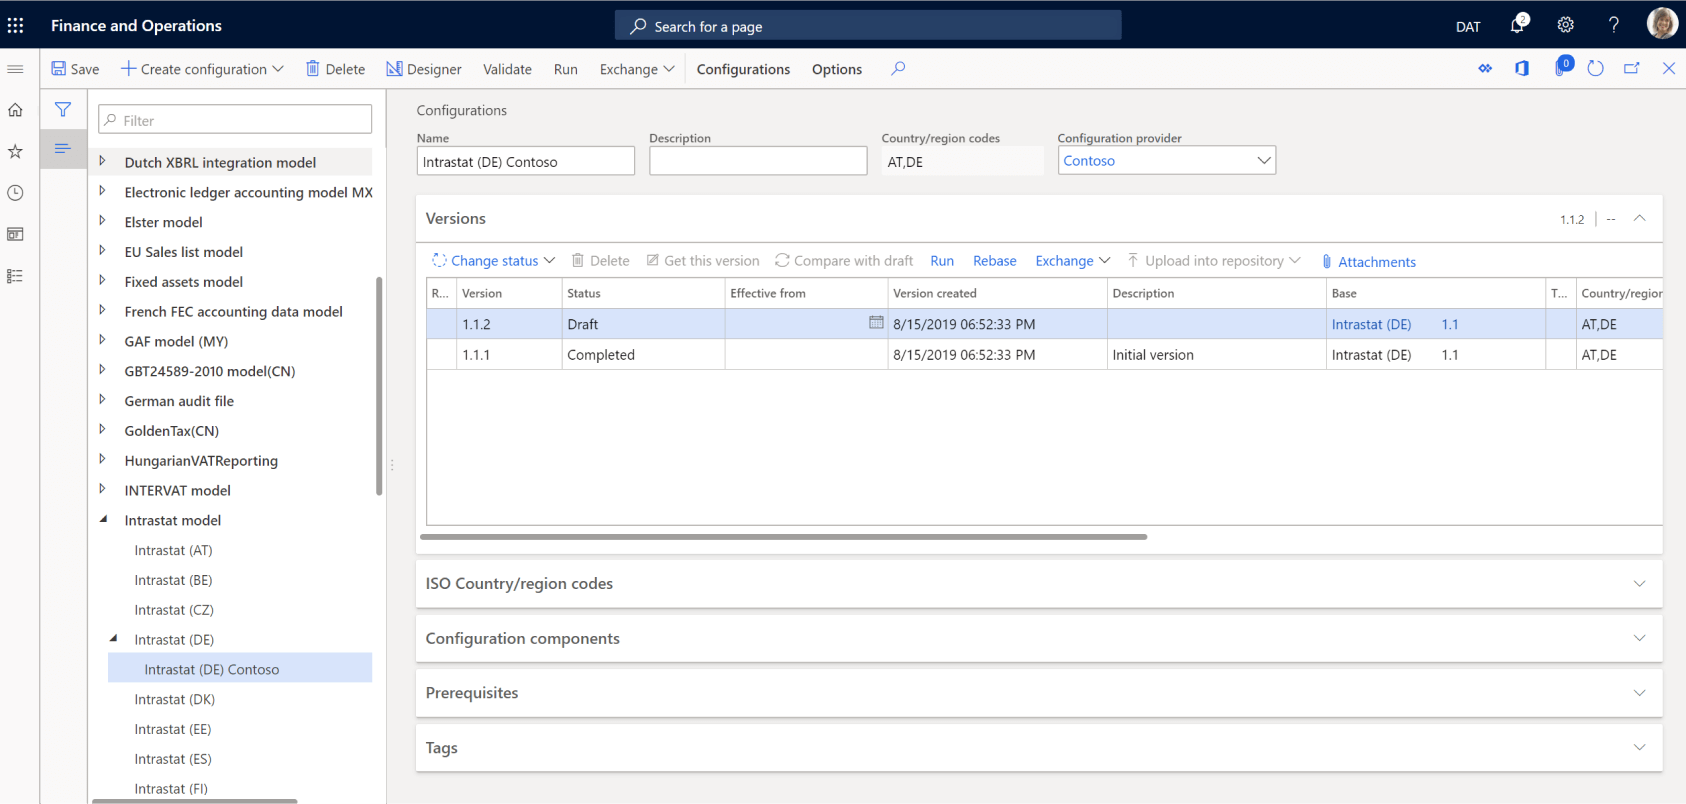Image resolution: width=1686 pixels, height=804 pixels.
Task: Open the Configuration provider dropdown
Action: [x=1263, y=161]
